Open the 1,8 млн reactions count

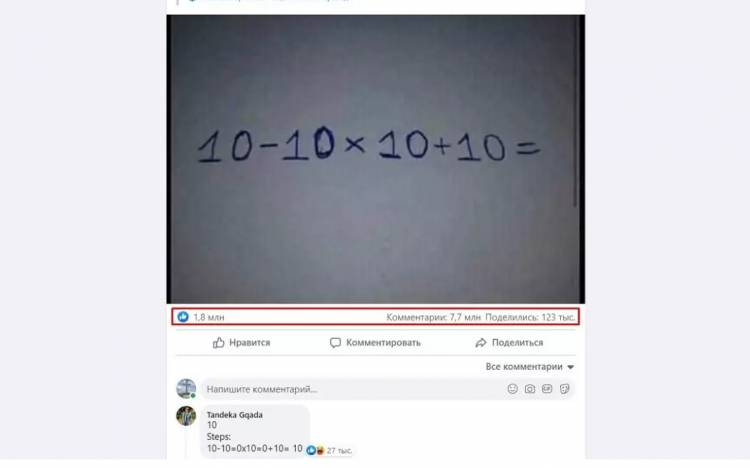coord(209,317)
